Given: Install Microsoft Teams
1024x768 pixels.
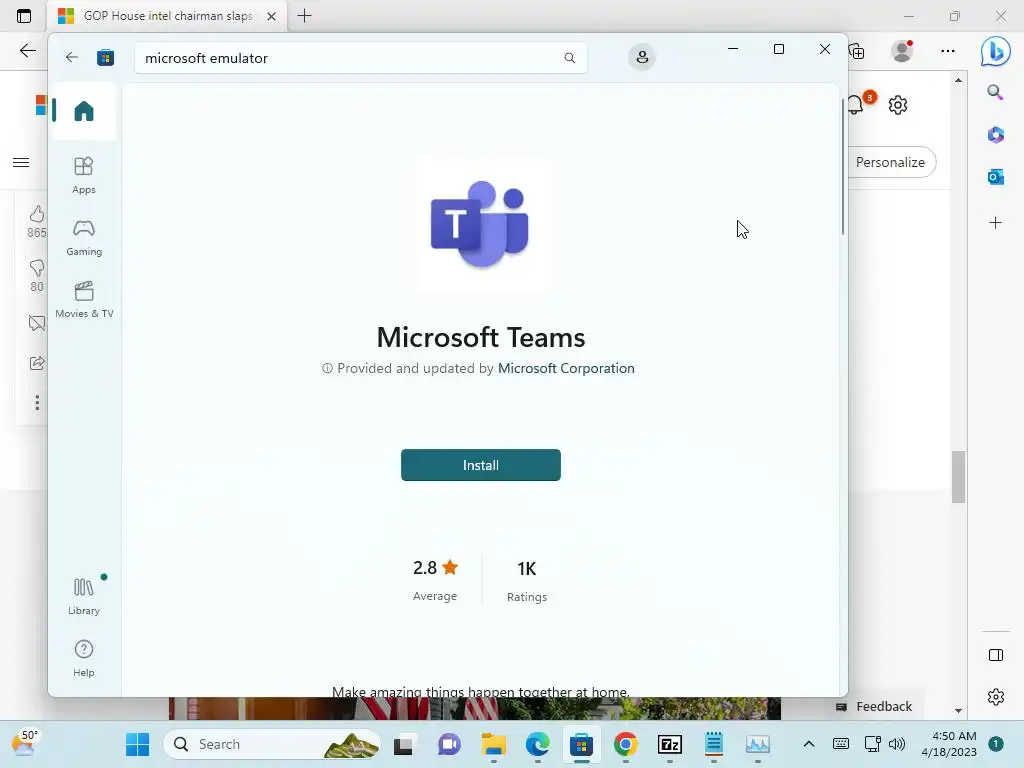Looking at the screenshot, I should (x=481, y=465).
